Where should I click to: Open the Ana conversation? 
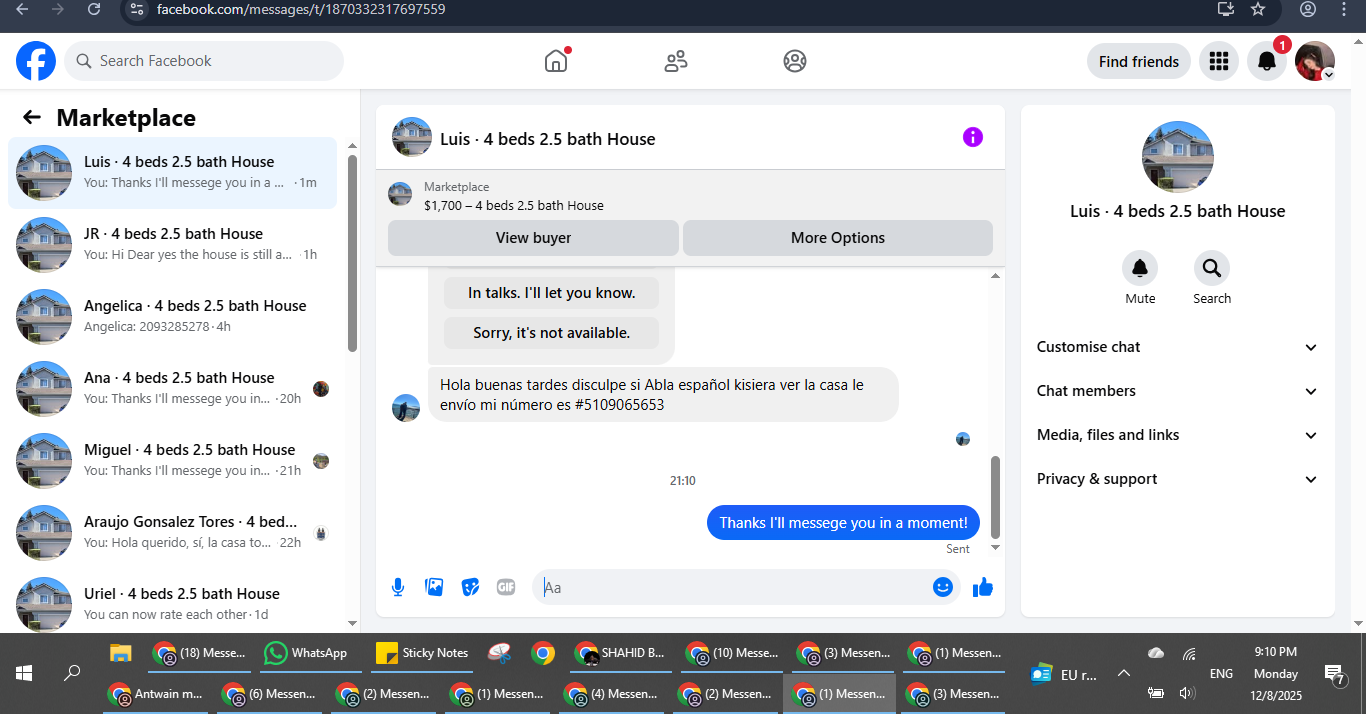[x=172, y=389]
